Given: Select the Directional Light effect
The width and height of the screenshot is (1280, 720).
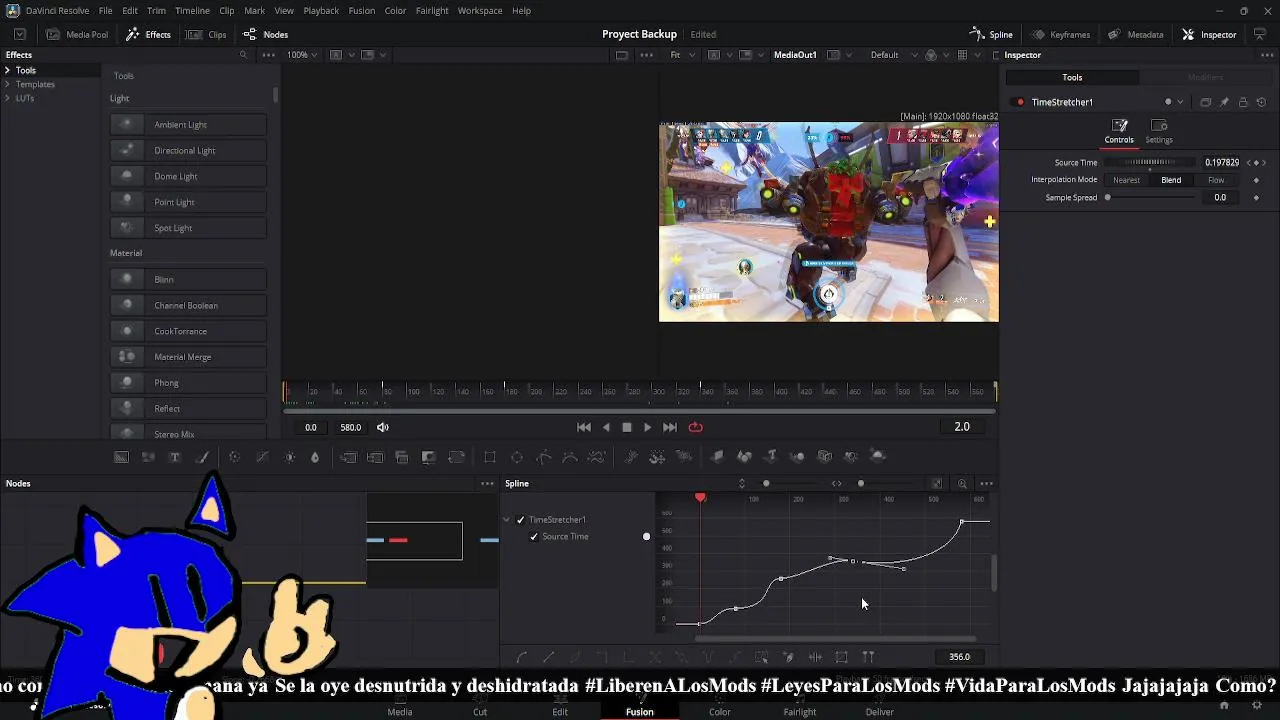Looking at the screenshot, I should coord(188,150).
